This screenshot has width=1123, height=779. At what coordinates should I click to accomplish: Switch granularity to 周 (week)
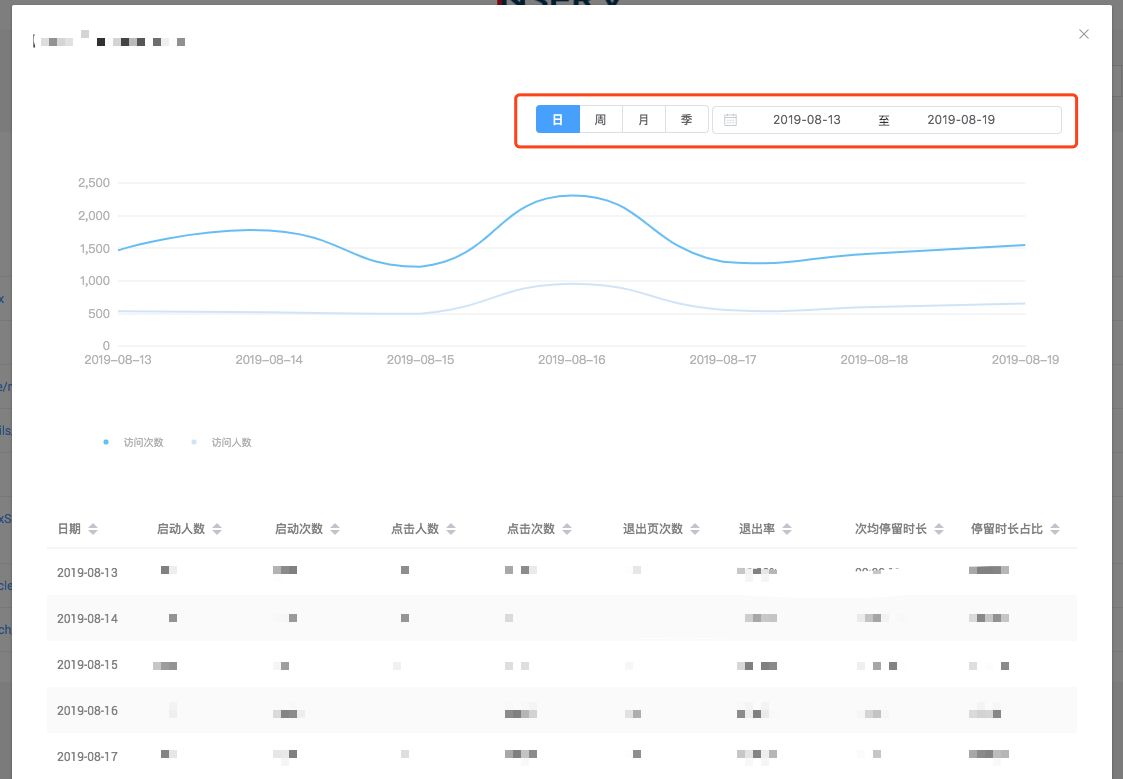pyautogui.click(x=601, y=120)
